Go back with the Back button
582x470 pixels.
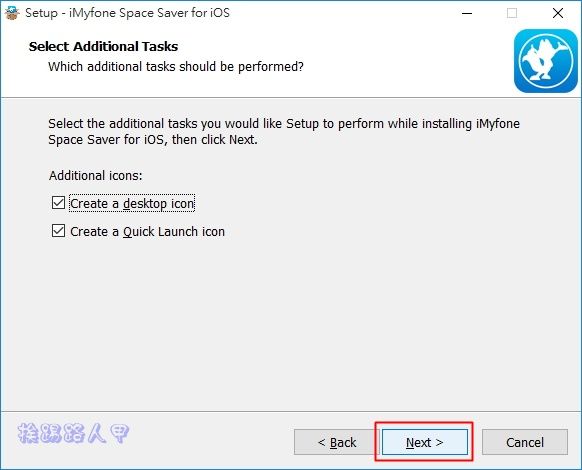(337, 442)
